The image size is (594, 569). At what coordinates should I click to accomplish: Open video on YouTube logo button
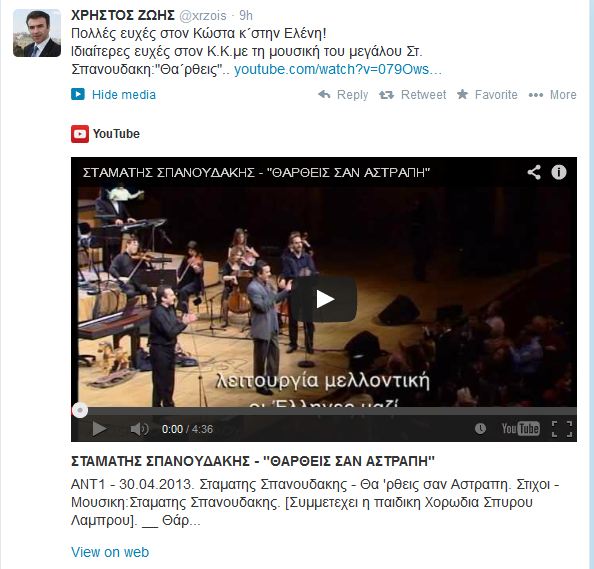tap(521, 429)
